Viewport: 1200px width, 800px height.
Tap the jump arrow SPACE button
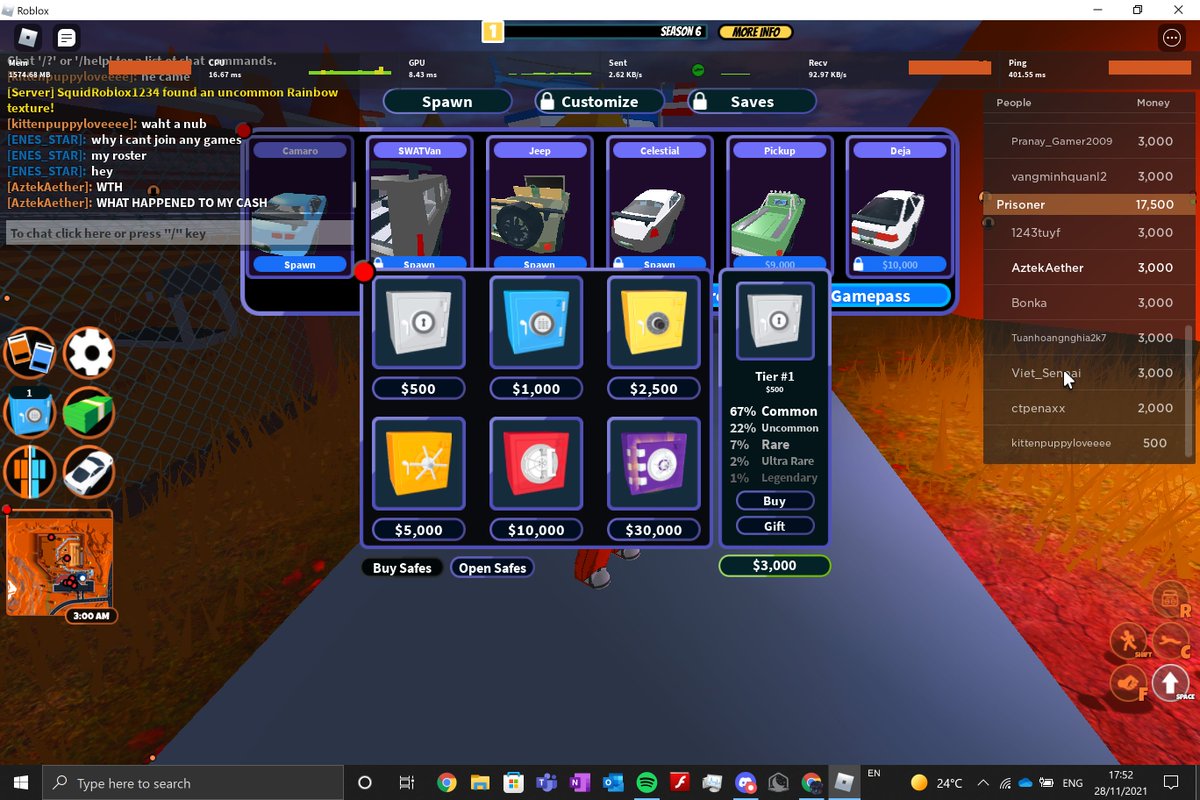pyautogui.click(x=1170, y=683)
